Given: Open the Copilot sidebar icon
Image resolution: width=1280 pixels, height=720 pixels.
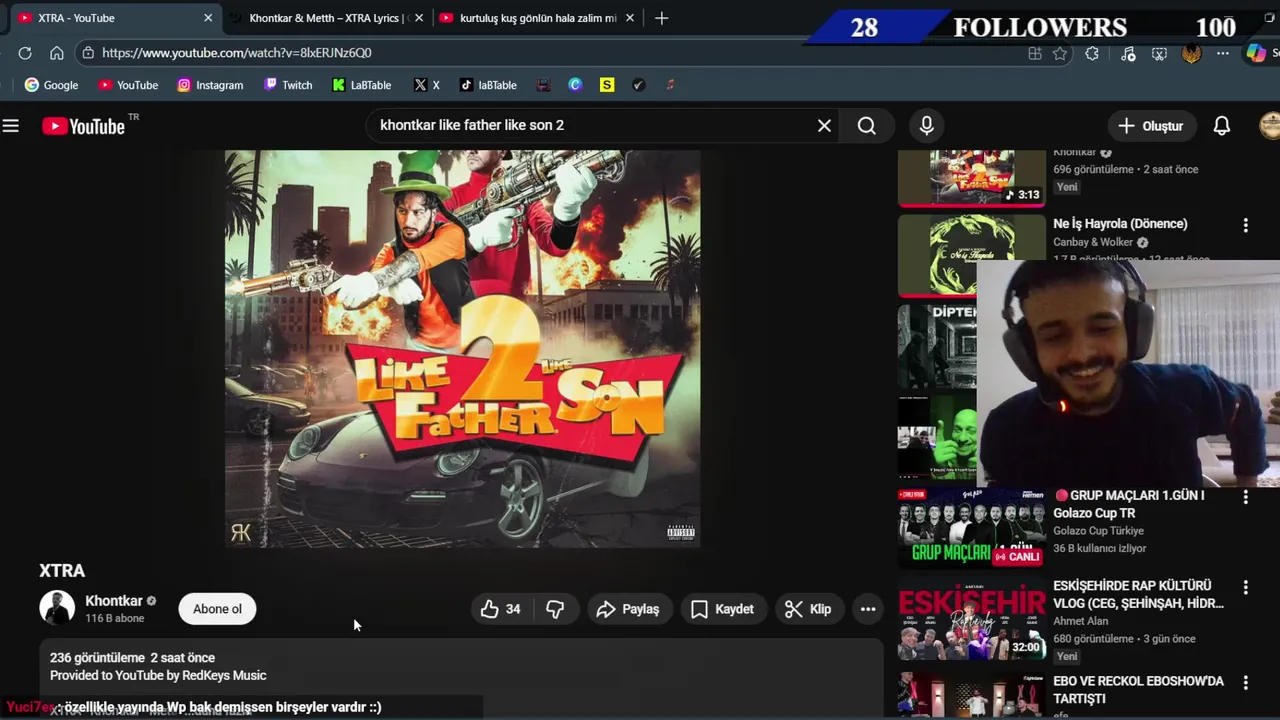Looking at the screenshot, I should tap(1256, 54).
